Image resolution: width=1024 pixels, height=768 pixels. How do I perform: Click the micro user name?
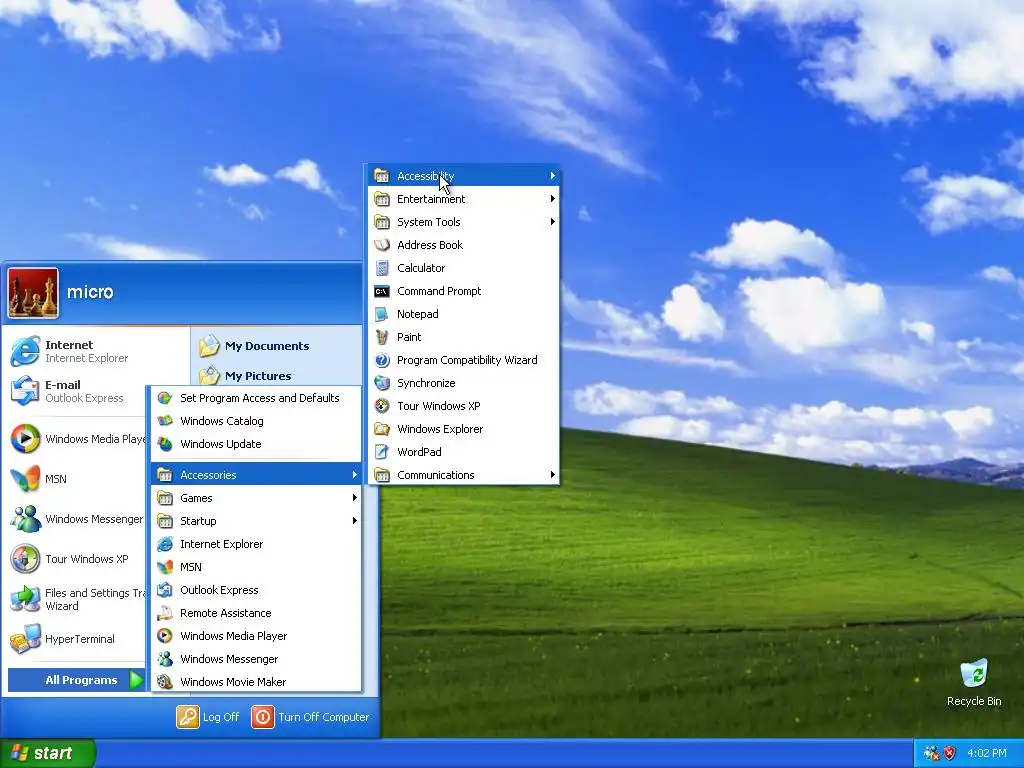click(x=90, y=292)
